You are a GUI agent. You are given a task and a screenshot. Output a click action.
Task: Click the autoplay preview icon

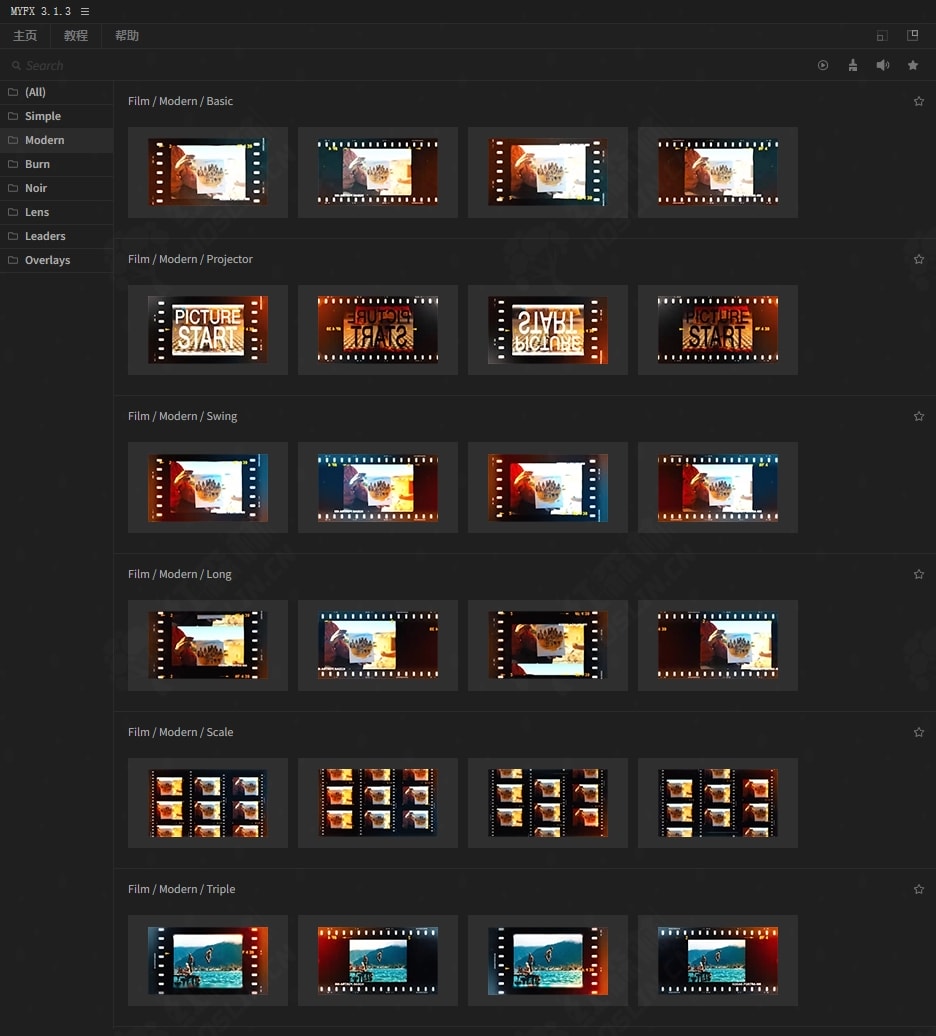[x=823, y=65]
